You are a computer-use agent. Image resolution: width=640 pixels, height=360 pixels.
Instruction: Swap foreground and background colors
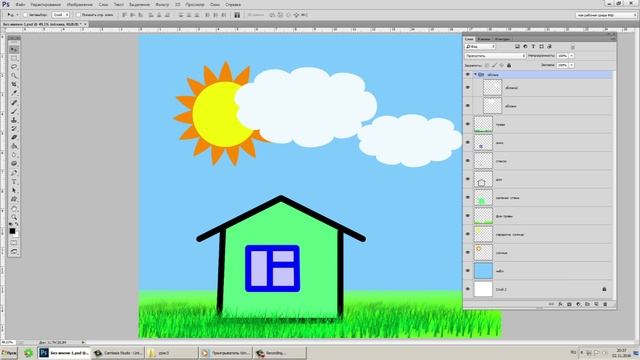[17, 224]
